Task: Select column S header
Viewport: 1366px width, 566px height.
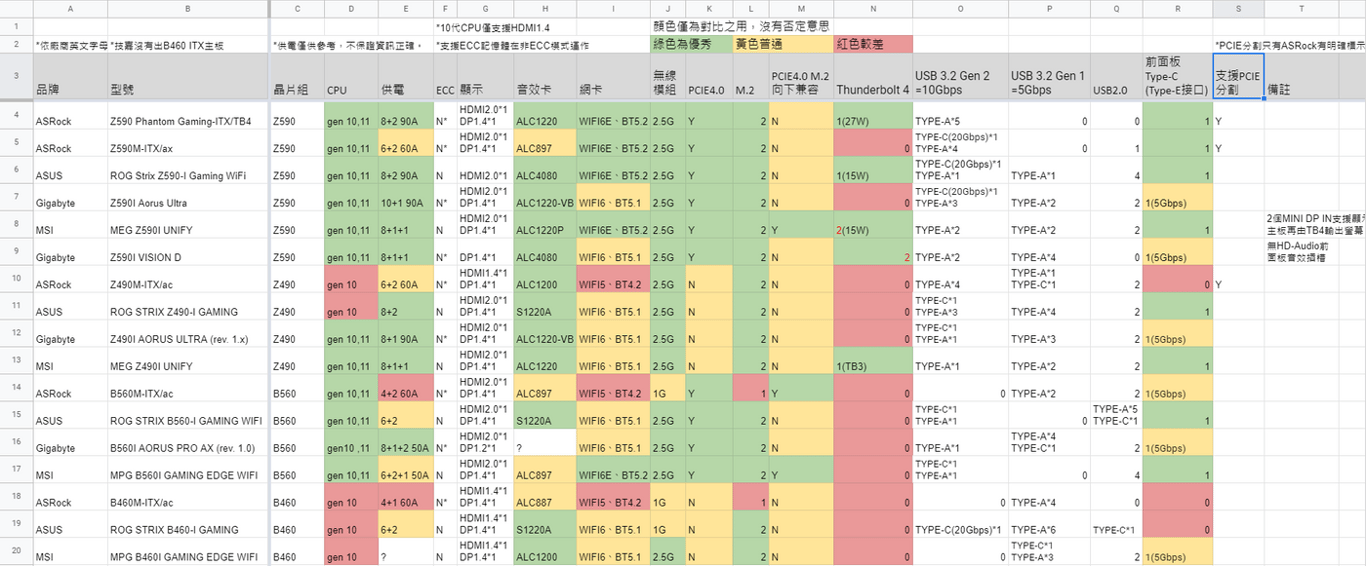Action: click(1238, 8)
